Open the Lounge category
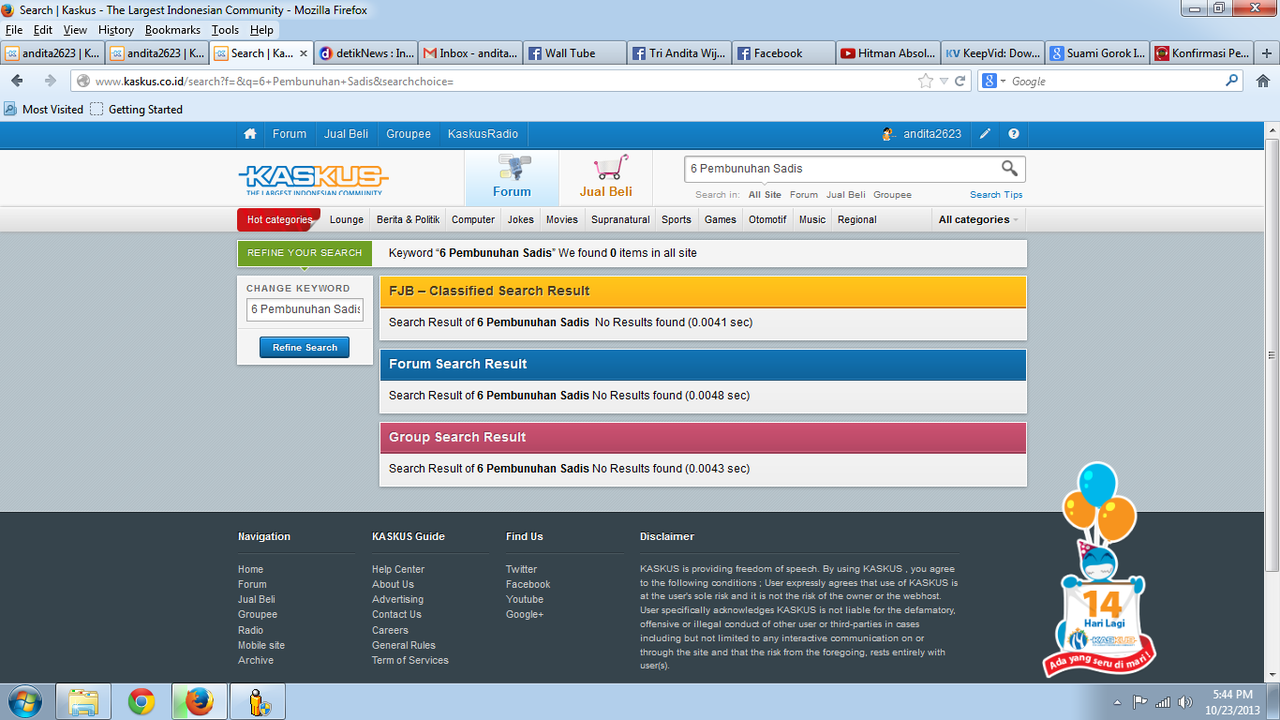 coord(347,220)
